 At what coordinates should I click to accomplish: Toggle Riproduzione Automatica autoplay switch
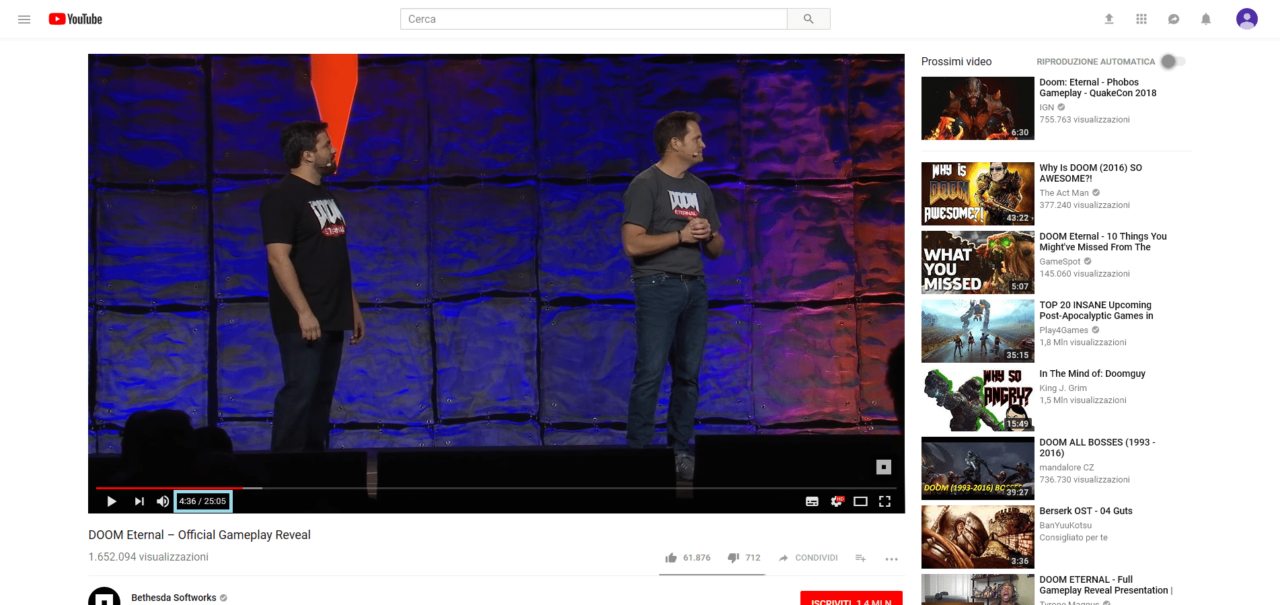coord(1171,62)
